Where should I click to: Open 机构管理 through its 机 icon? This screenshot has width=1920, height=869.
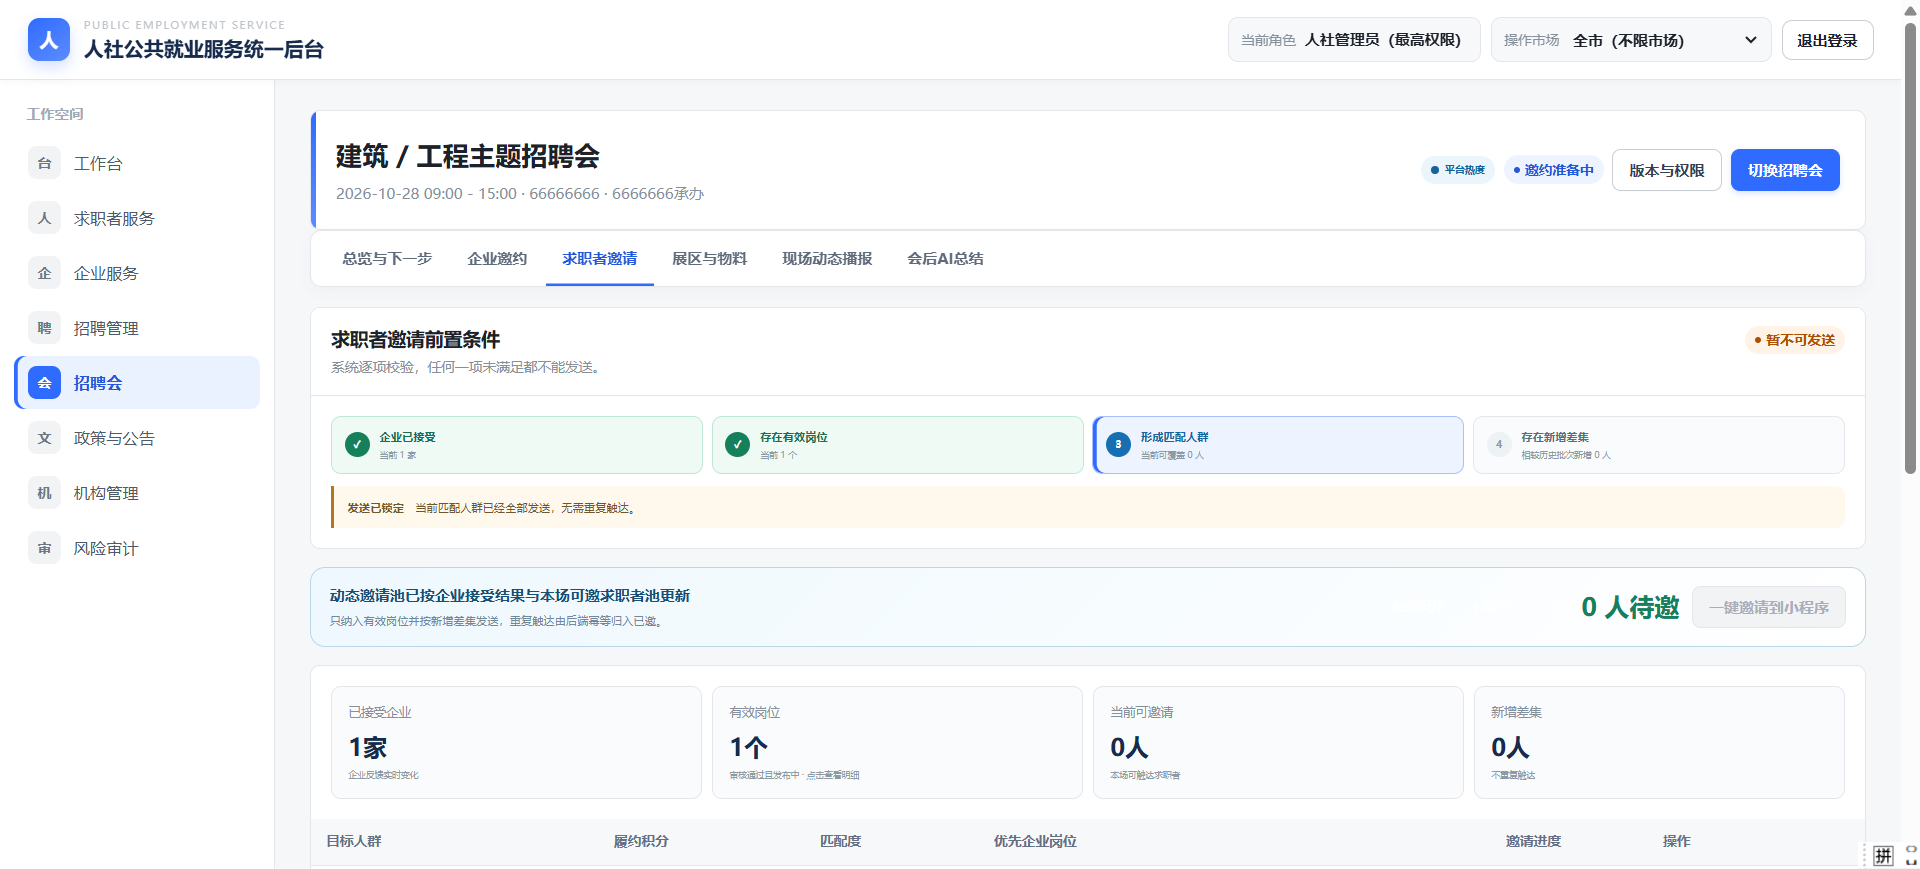[x=44, y=493]
